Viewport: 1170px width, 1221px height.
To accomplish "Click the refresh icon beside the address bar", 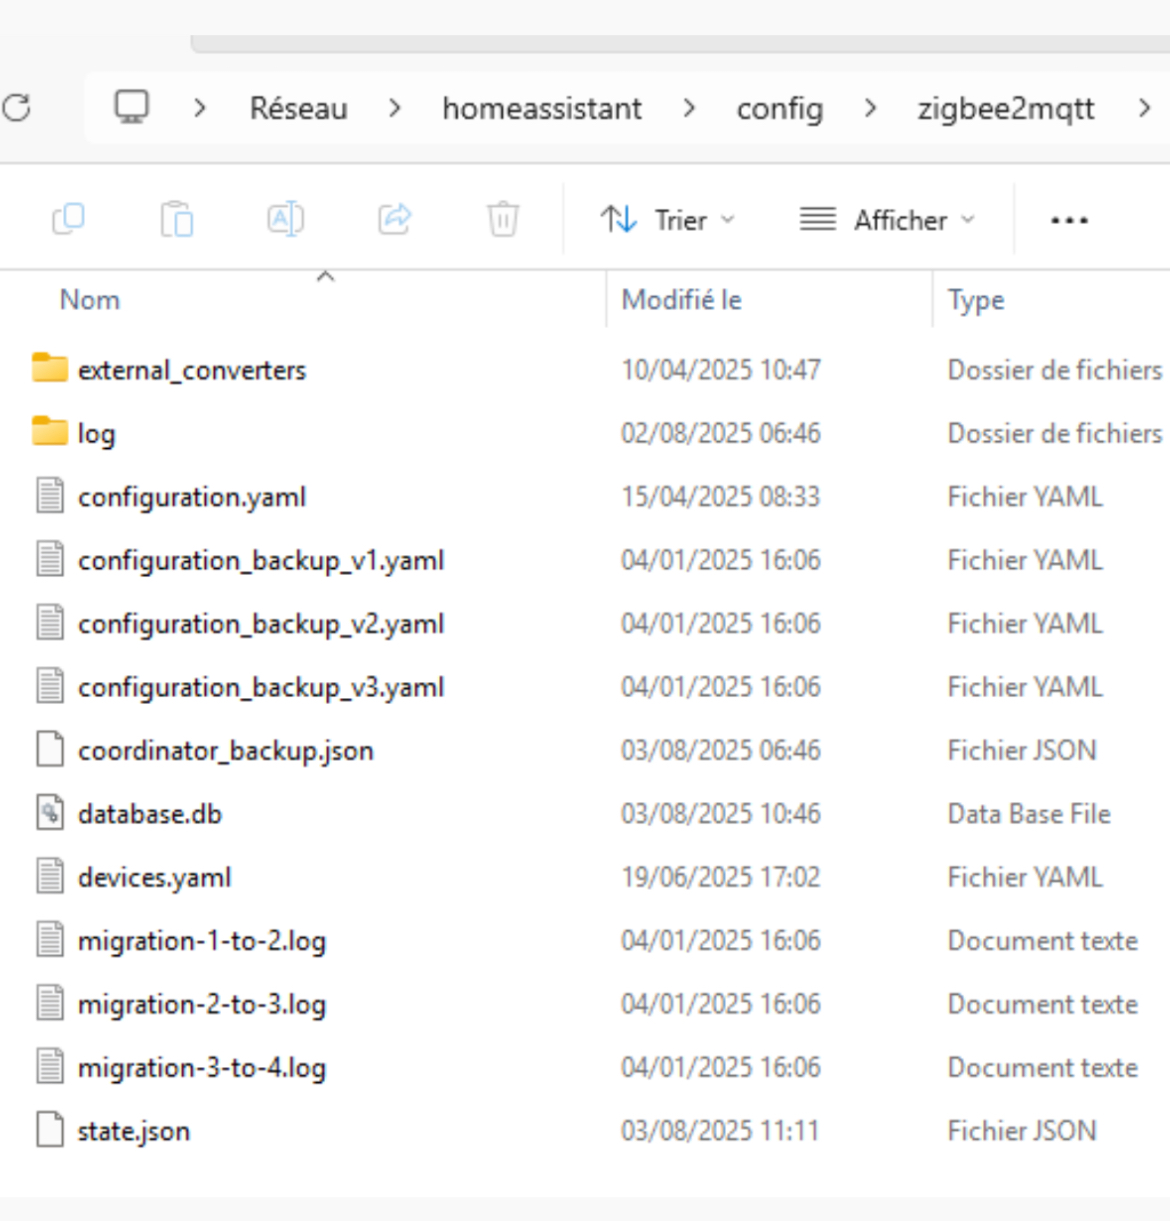I will pyautogui.click(x=17, y=108).
